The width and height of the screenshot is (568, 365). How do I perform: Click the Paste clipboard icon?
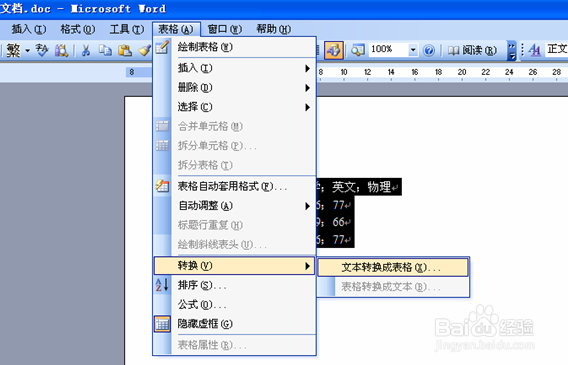(125, 50)
